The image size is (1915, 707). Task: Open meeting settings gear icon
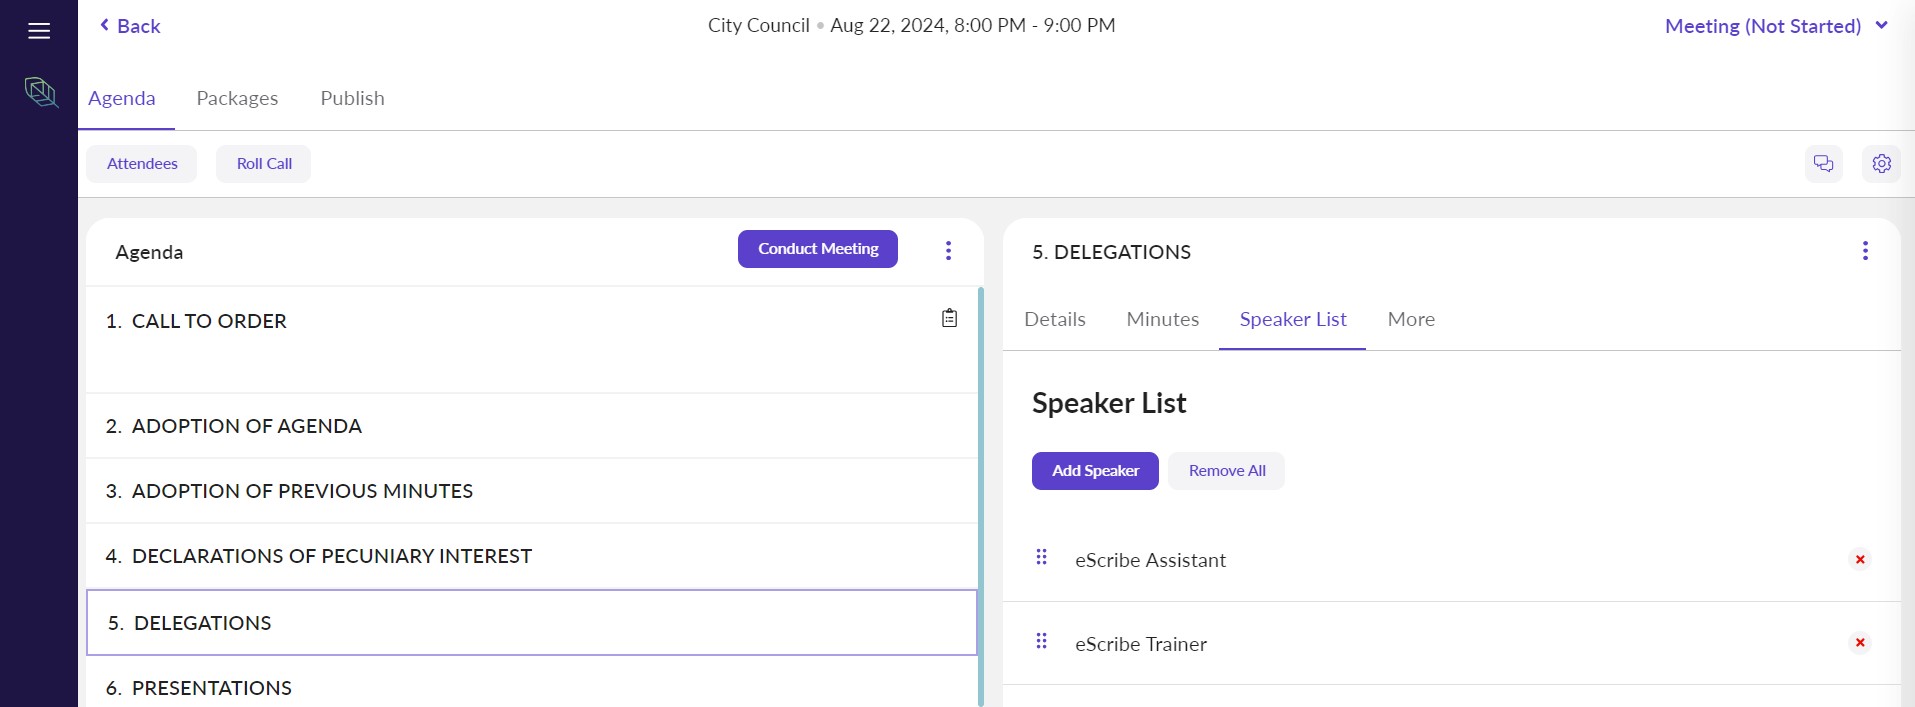(x=1881, y=164)
